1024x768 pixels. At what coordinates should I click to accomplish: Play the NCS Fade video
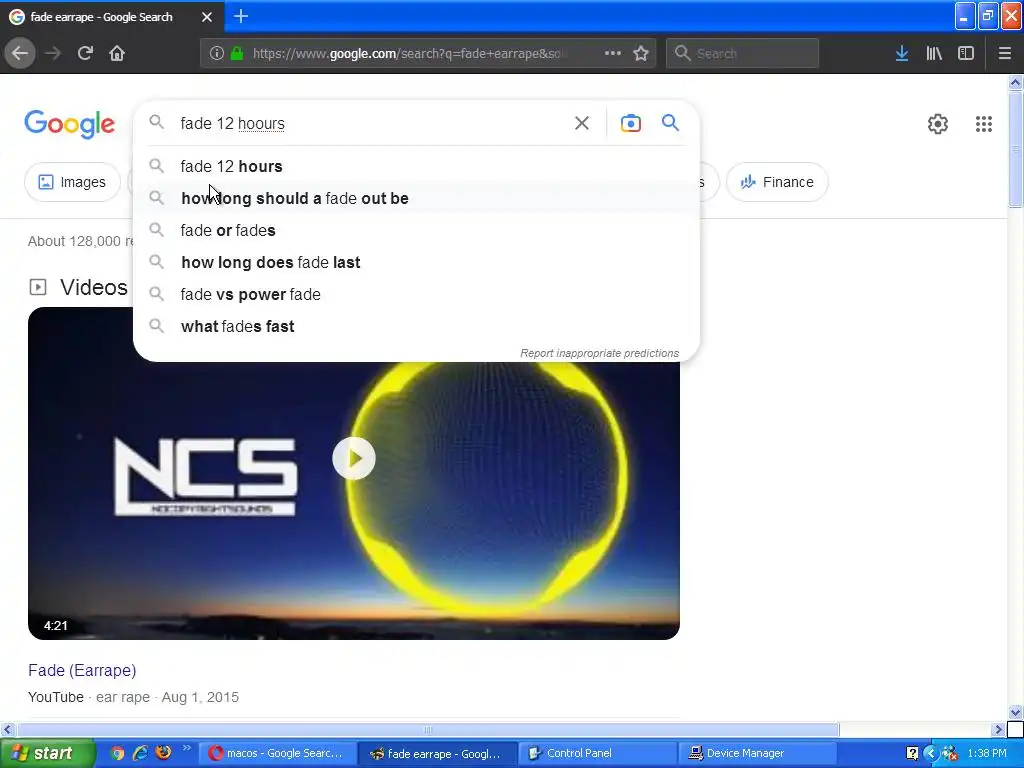point(353,458)
